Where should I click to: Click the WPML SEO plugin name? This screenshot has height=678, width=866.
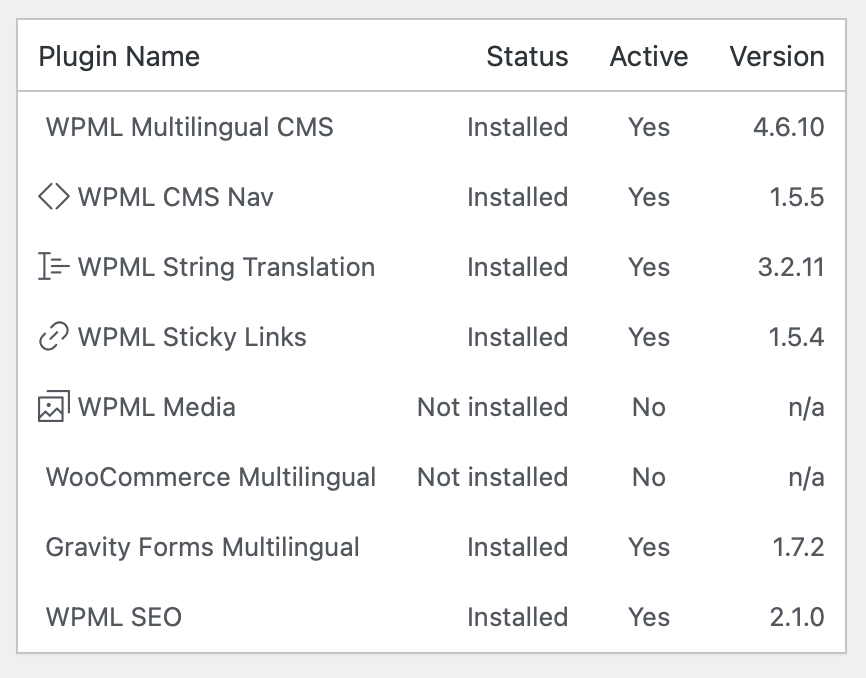(x=114, y=617)
